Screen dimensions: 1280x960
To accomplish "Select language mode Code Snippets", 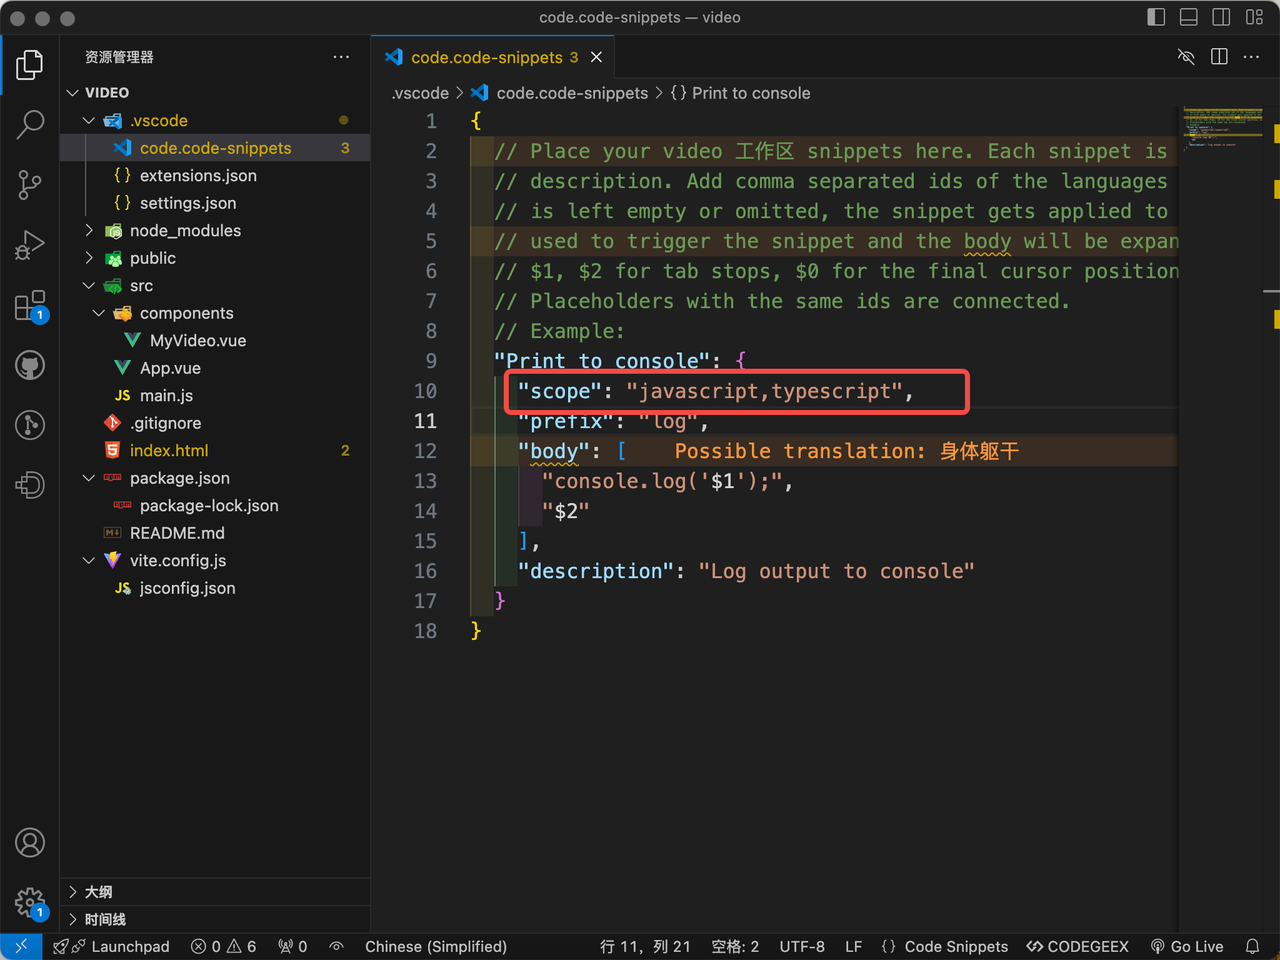I will [x=945, y=946].
